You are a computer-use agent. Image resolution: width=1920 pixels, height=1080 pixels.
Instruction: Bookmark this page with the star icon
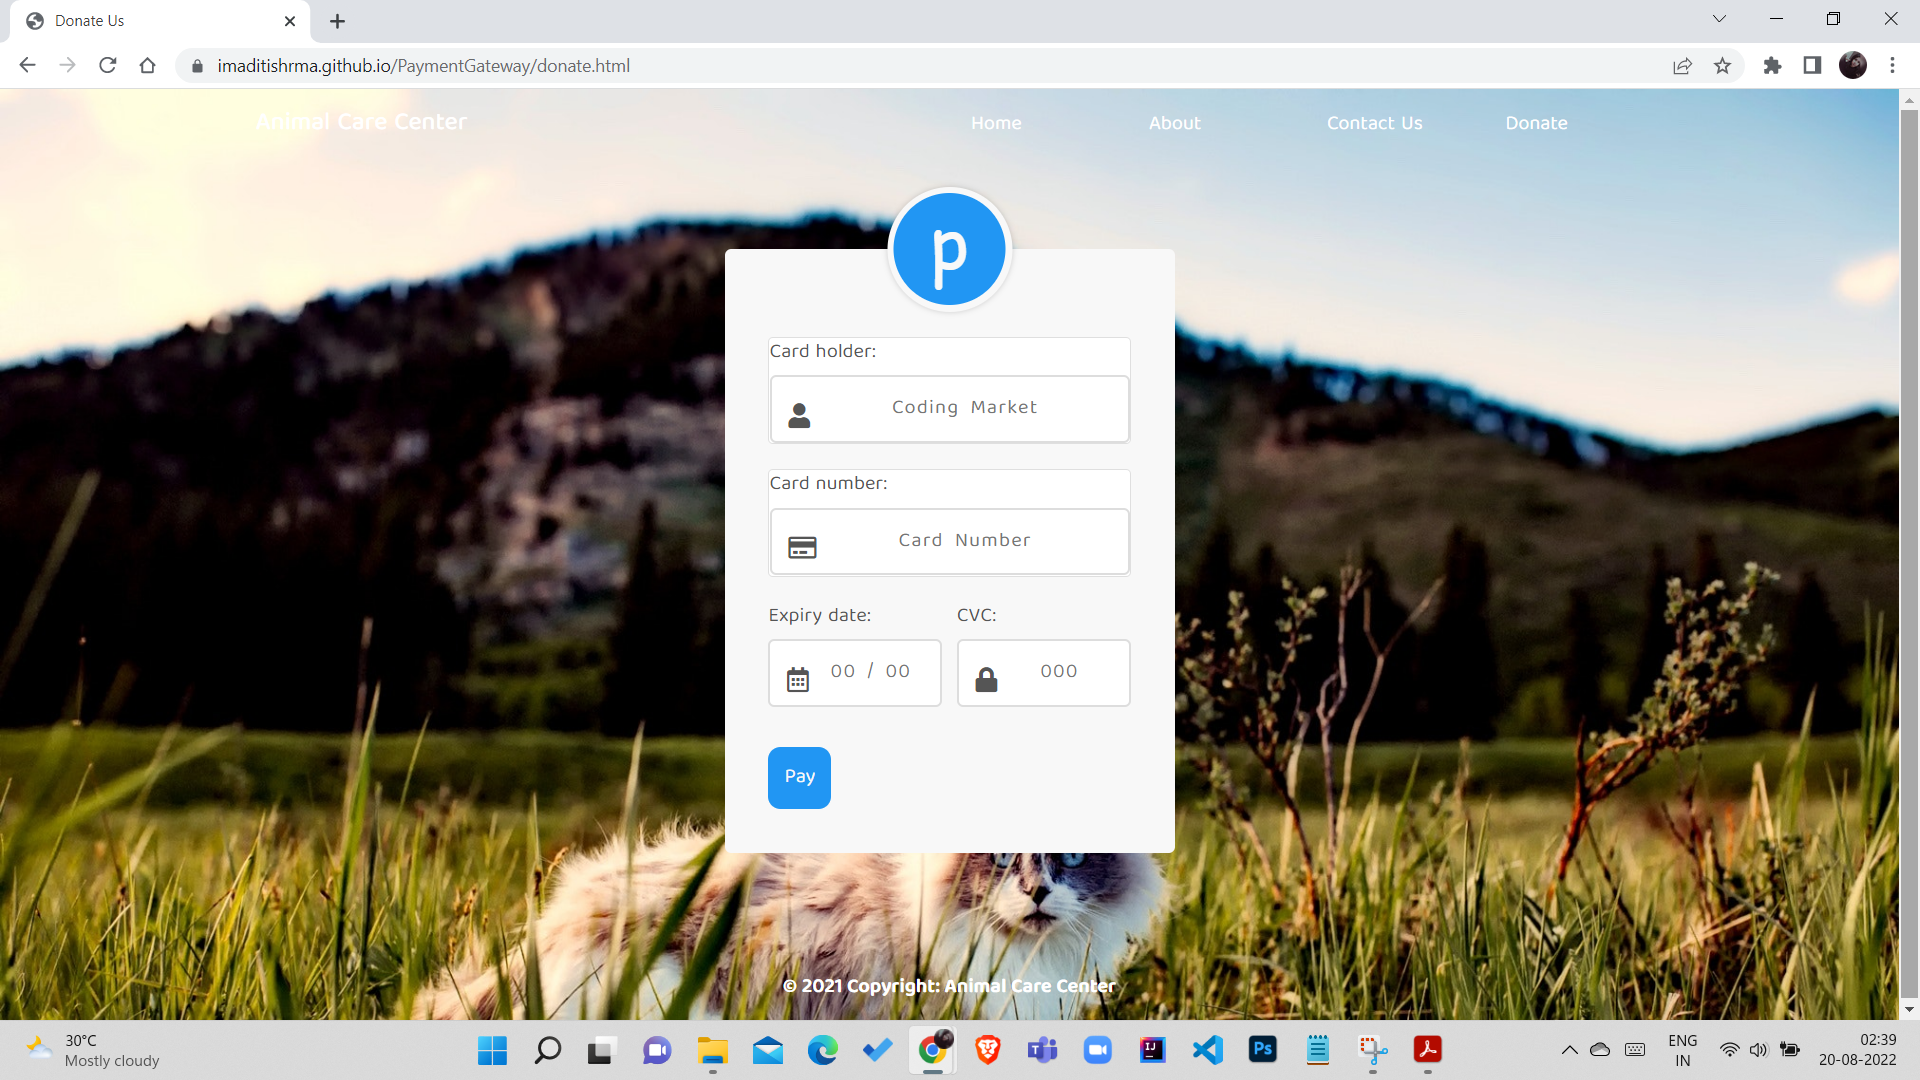click(x=1722, y=66)
